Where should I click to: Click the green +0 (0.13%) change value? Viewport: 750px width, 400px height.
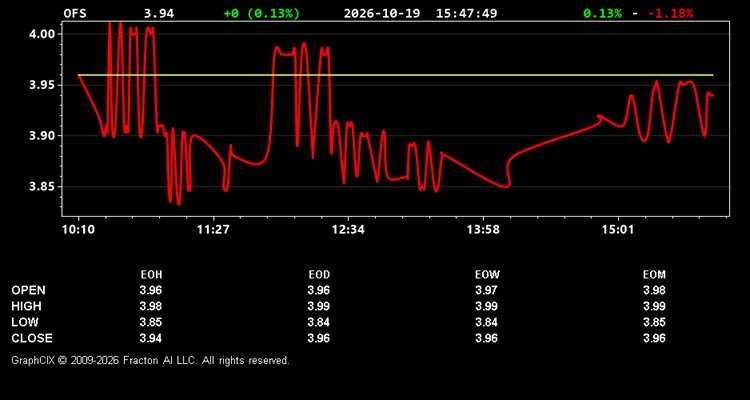coord(262,13)
